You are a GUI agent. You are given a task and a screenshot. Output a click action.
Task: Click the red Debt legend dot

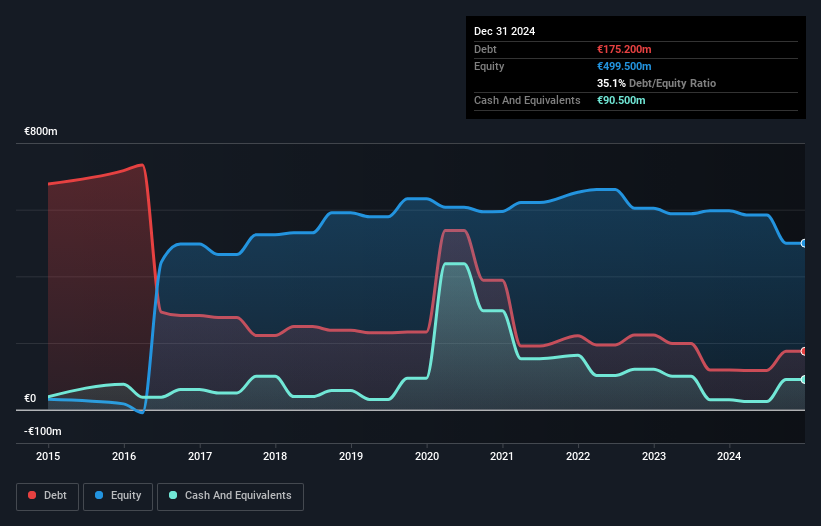pos(32,495)
